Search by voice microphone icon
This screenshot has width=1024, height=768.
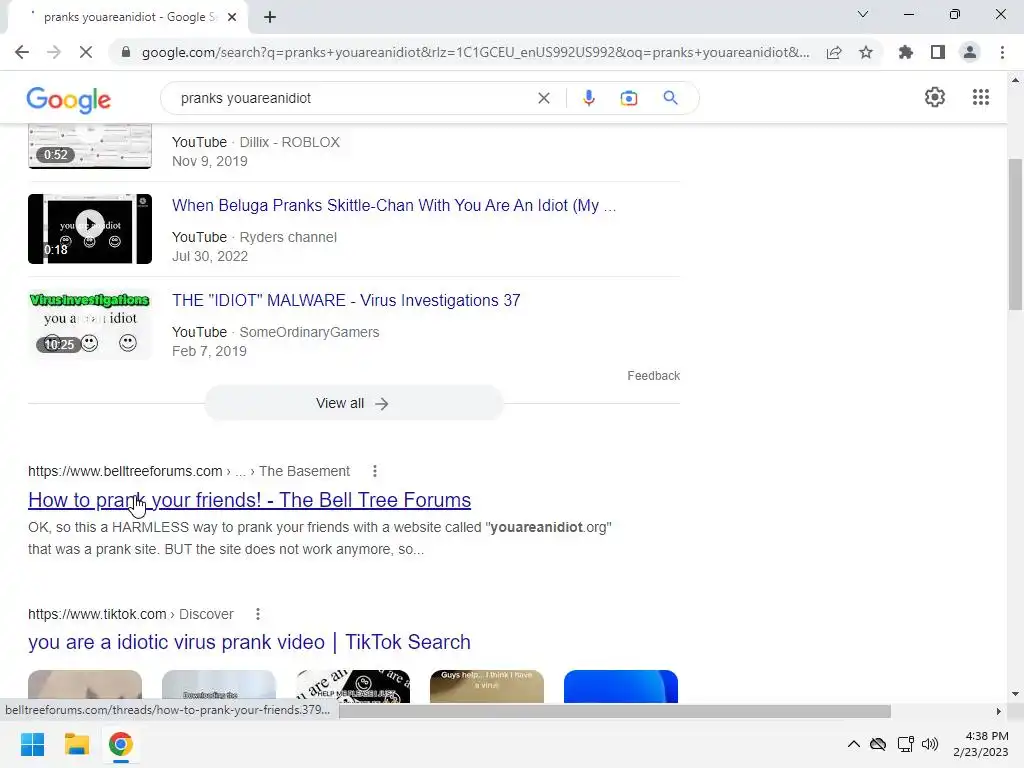pos(588,98)
